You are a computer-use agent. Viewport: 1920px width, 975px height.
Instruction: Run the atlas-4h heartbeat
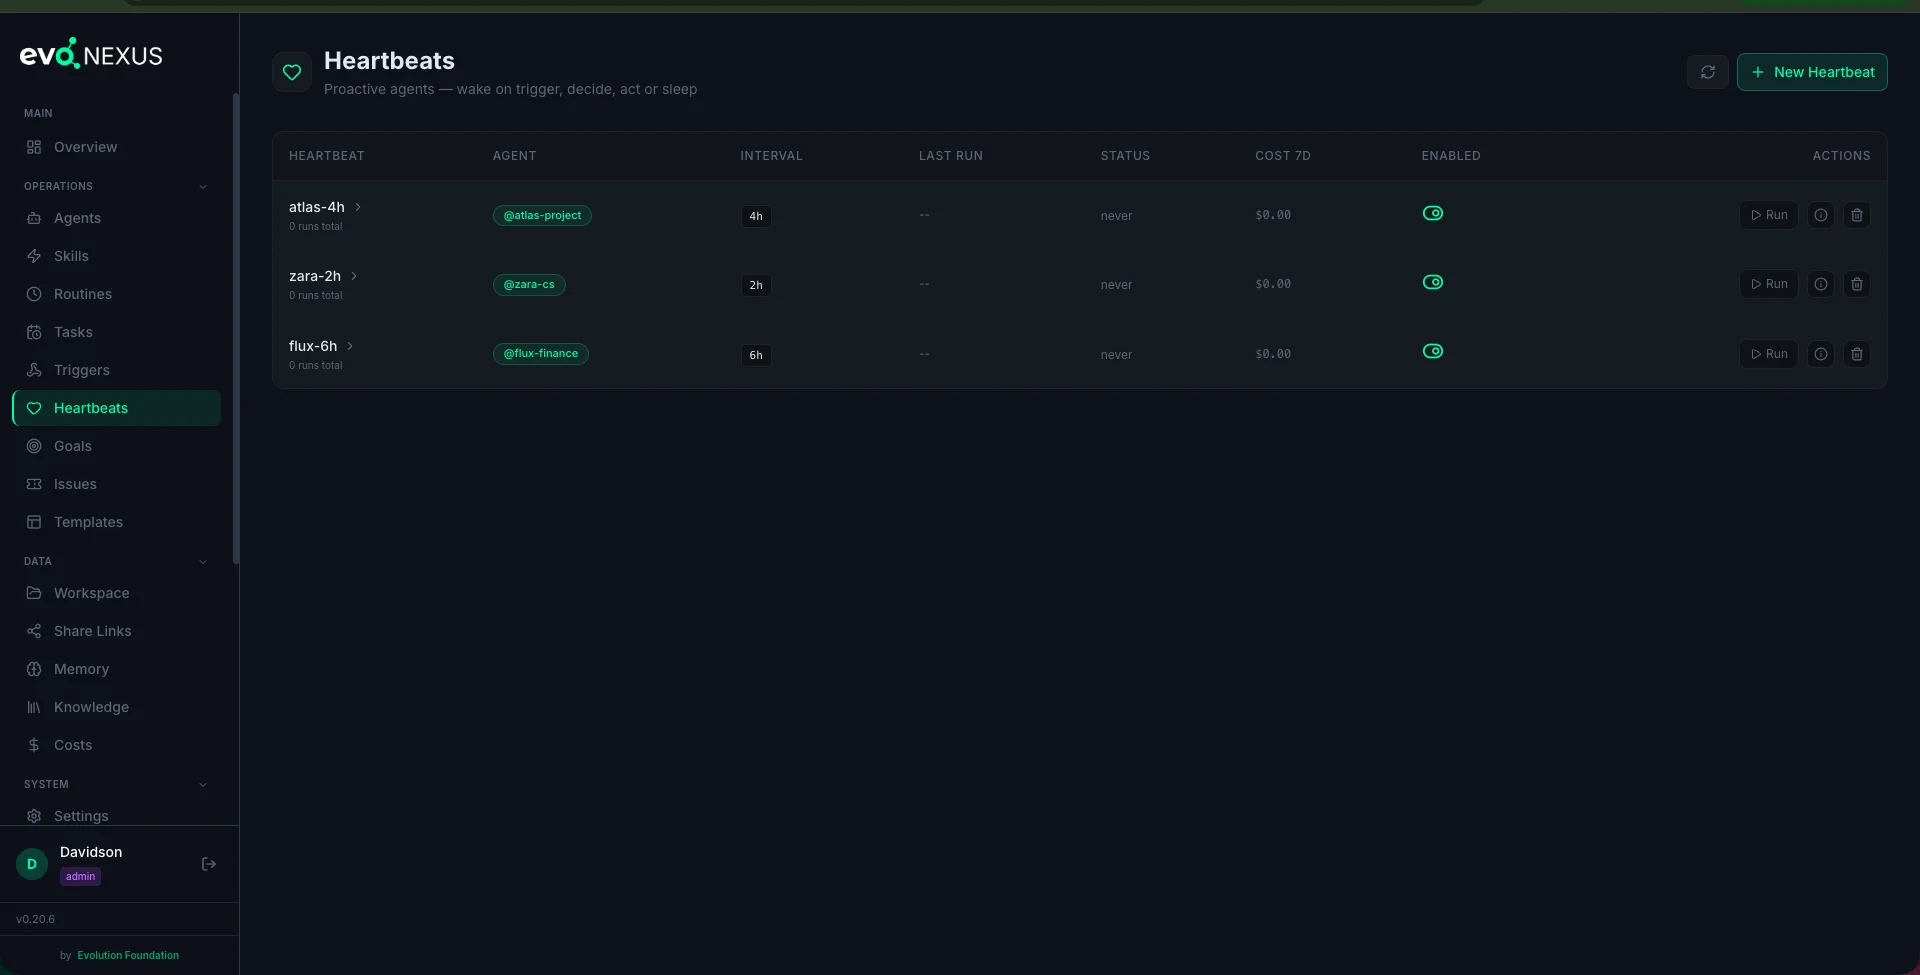pyautogui.click(x=1768, y=215)
